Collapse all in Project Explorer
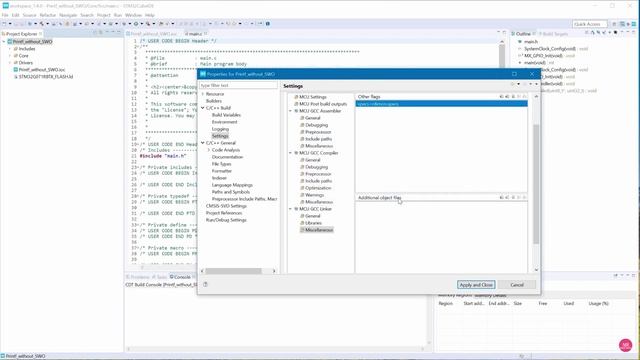The width and height of the screenshot is (640, 360). (x=95, y=33)
